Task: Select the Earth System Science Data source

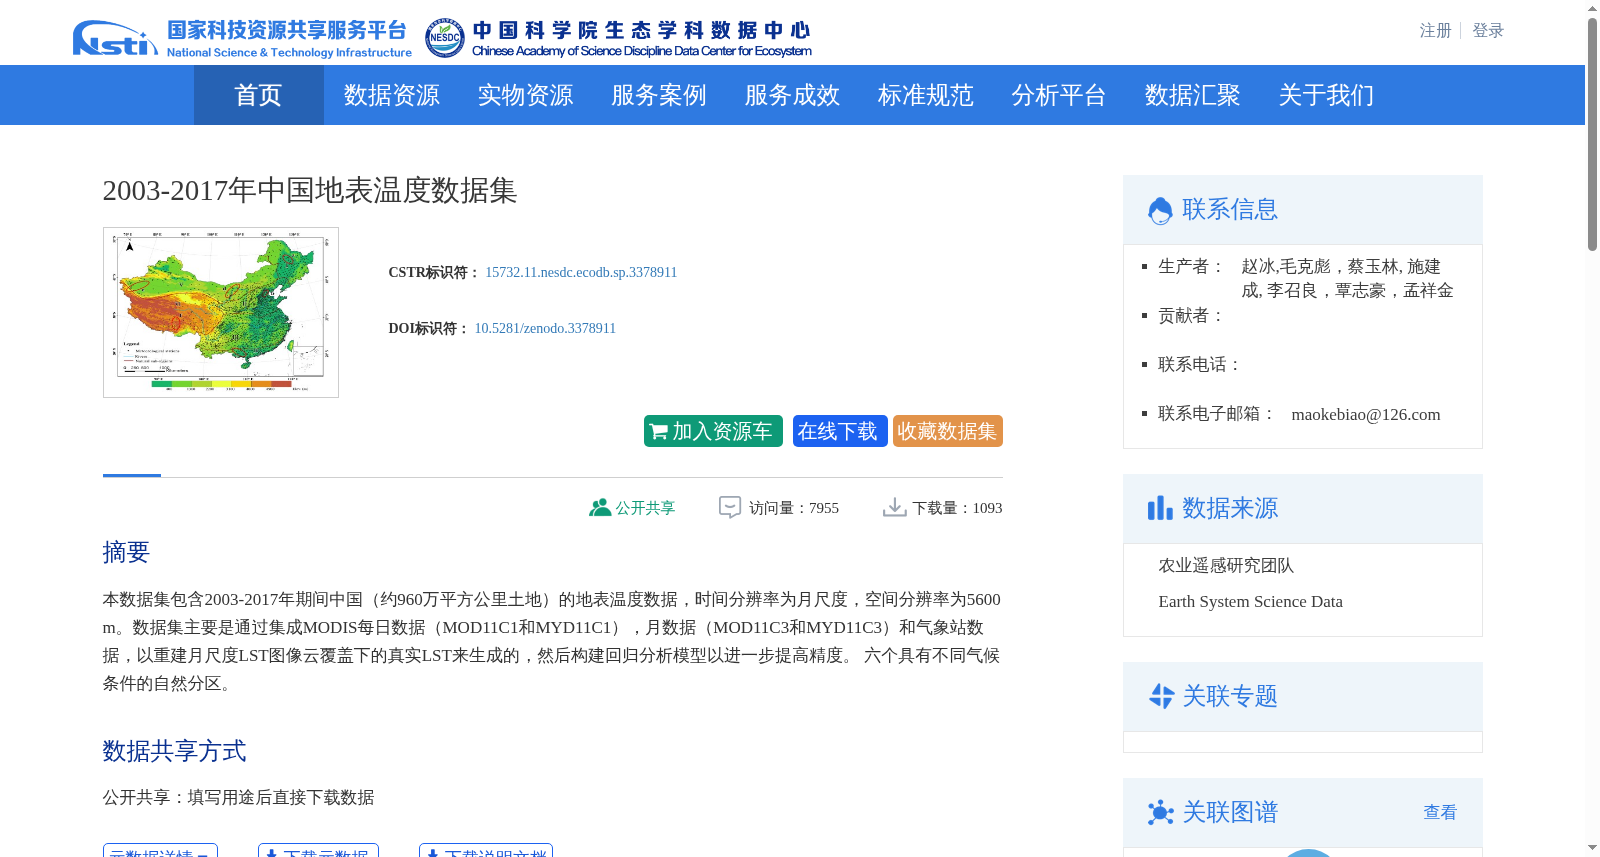Action: 1250,601
